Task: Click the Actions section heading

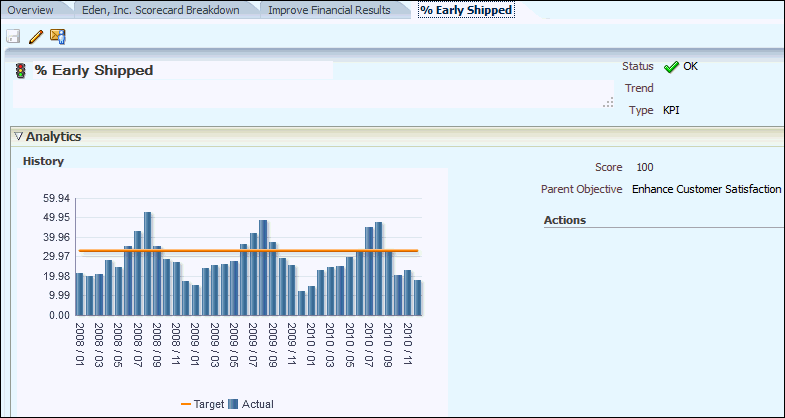Action: point(565,220)
